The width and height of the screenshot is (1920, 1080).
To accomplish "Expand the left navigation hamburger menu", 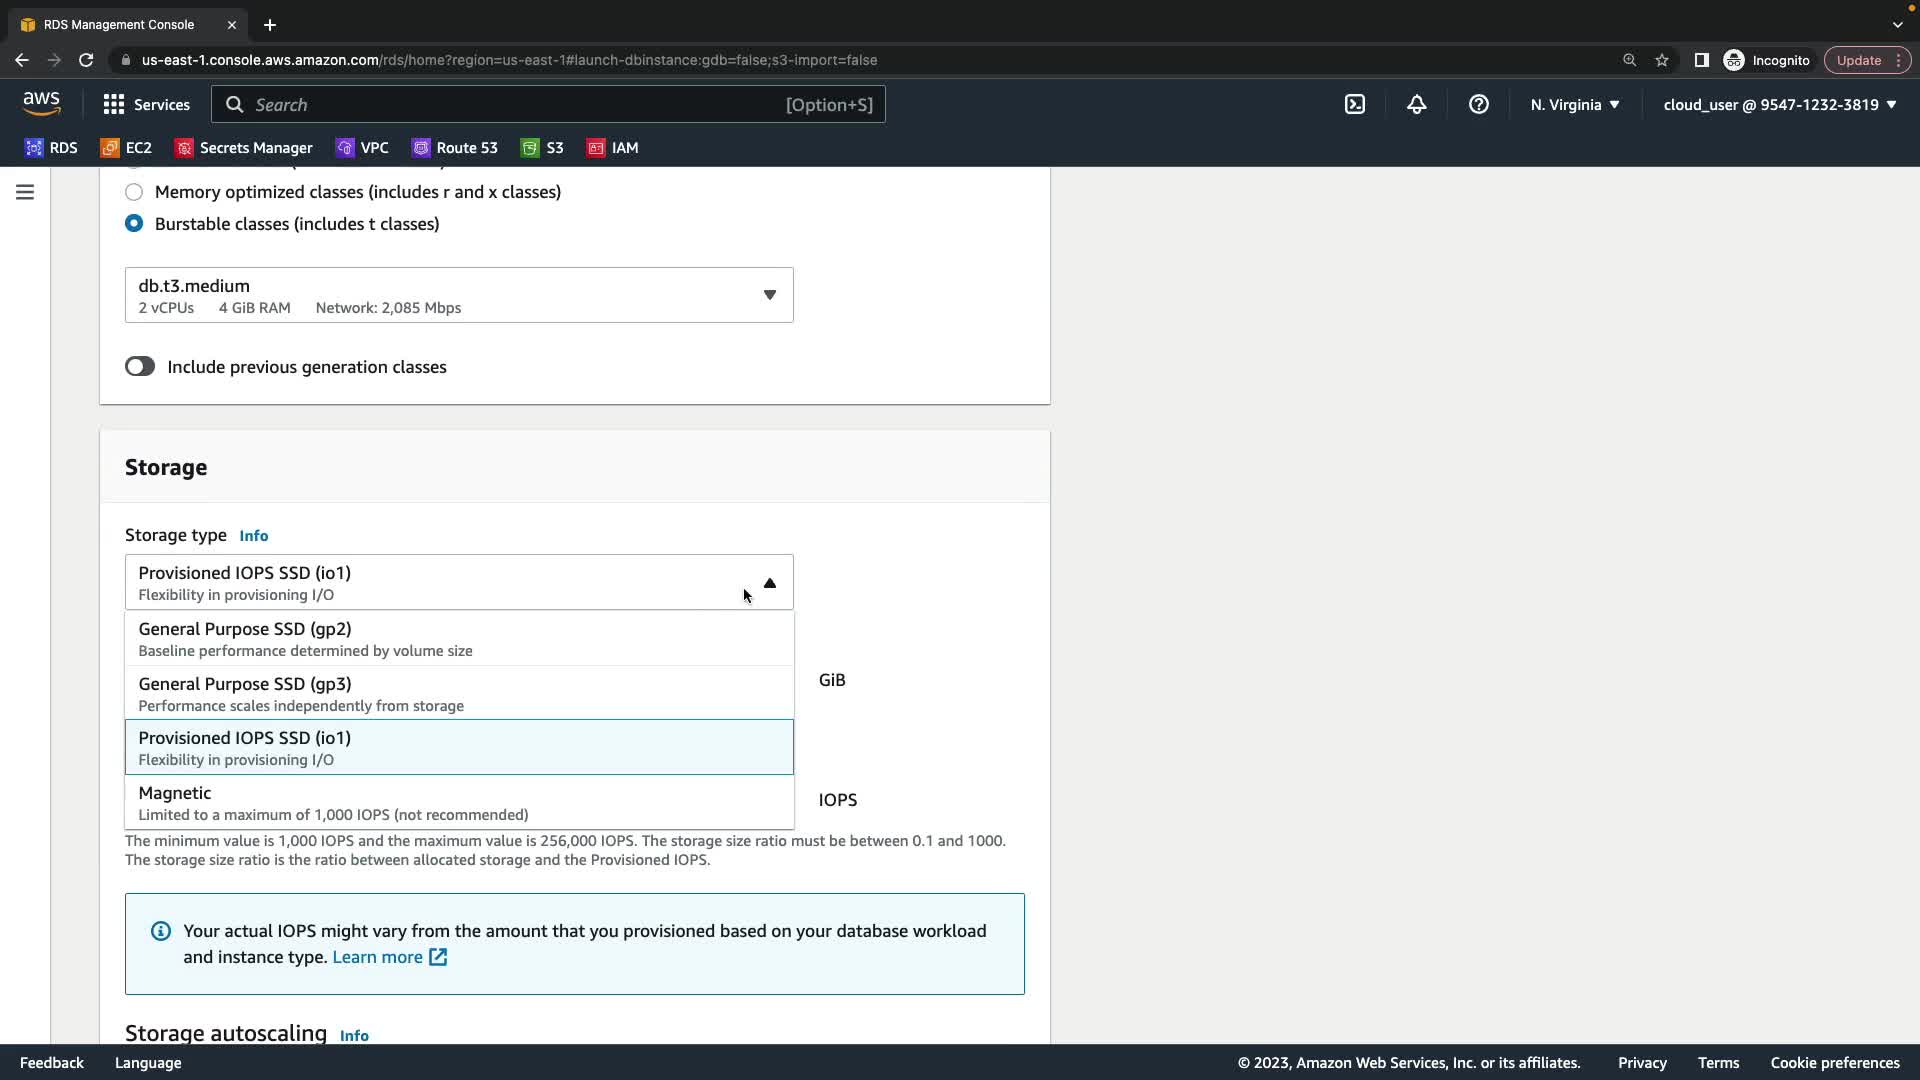I will [x=25, y=192].
